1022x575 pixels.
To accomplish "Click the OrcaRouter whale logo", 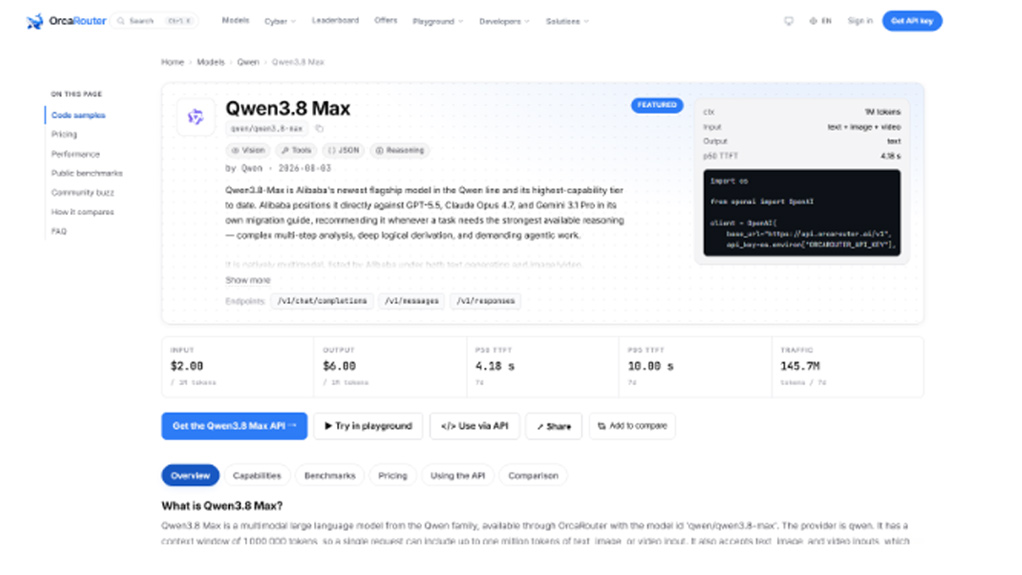I will coord(35,21).
